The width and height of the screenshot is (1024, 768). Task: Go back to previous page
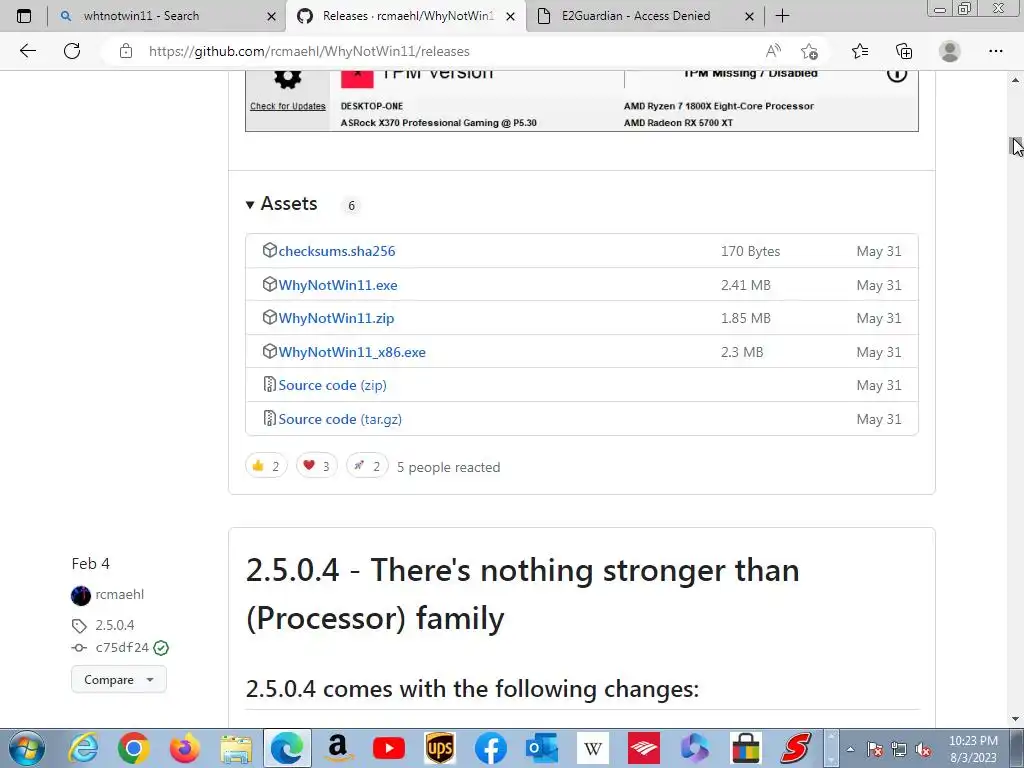[27, 51]
